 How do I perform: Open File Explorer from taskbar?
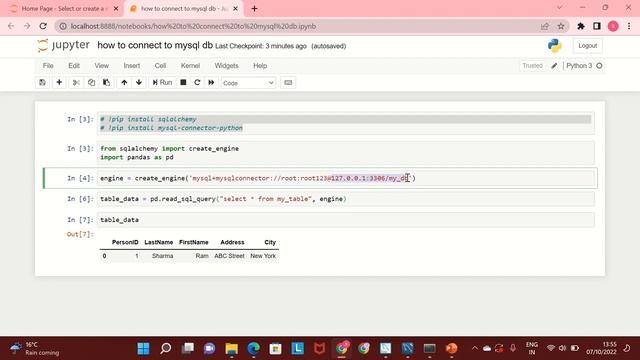pyautogui.click(x=231, y=348)
